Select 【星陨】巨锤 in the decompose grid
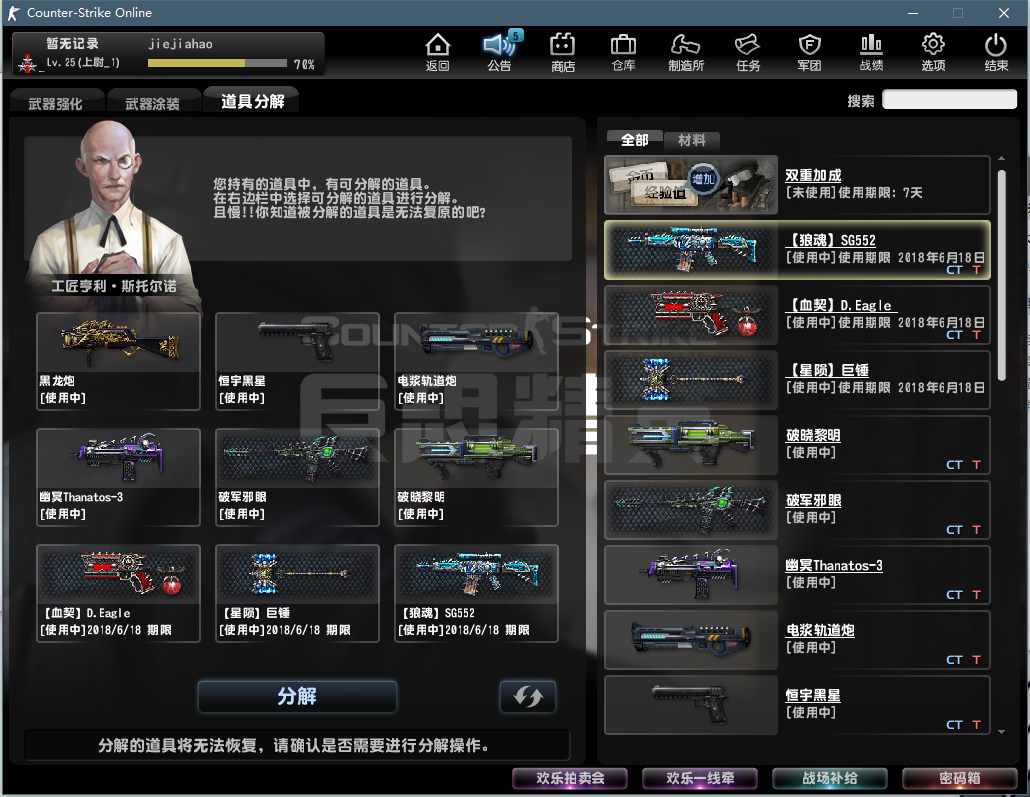 298,593
